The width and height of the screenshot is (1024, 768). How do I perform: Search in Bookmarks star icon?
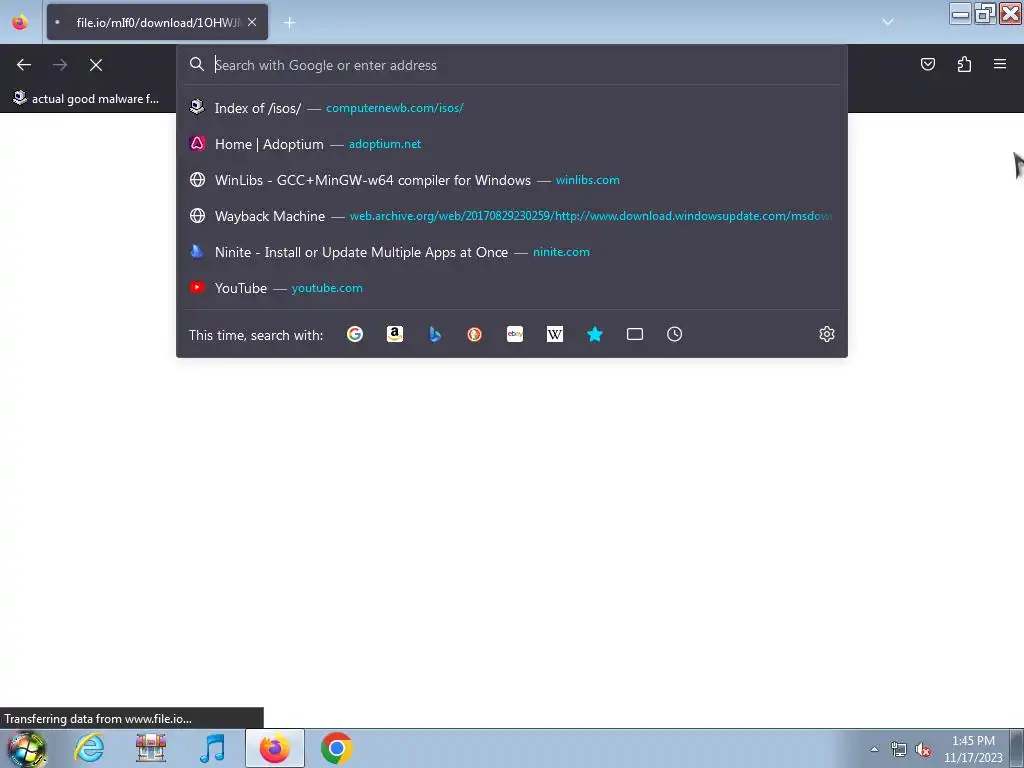(594, 334)
